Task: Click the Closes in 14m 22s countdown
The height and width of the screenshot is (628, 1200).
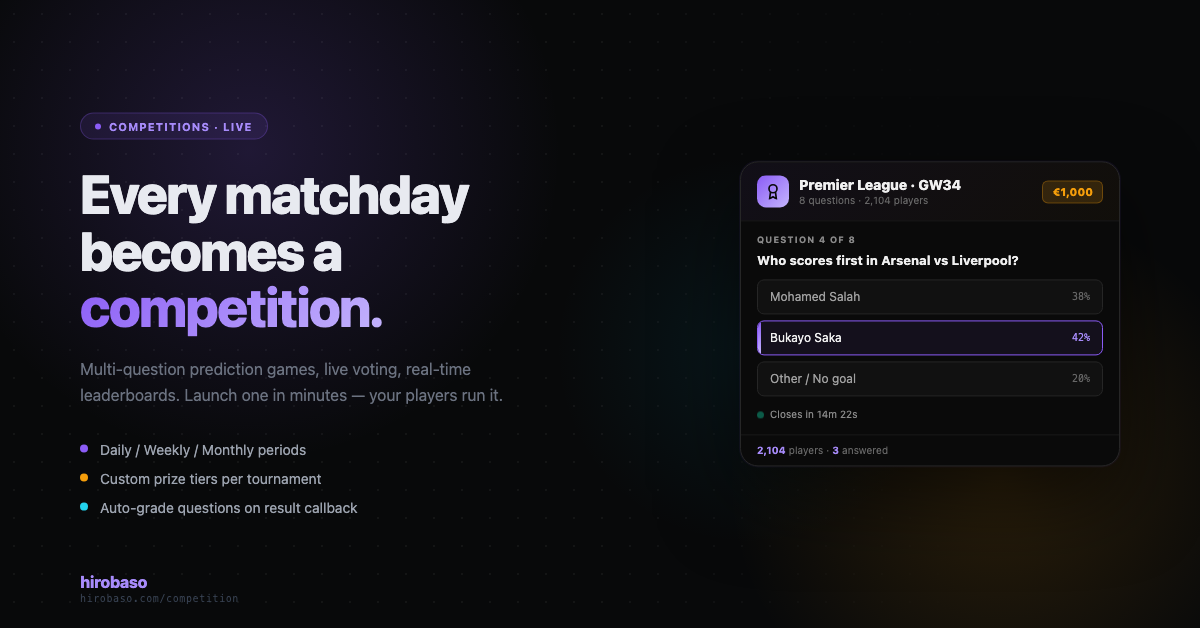Action: pyautogui.click(x=814, y=414)
